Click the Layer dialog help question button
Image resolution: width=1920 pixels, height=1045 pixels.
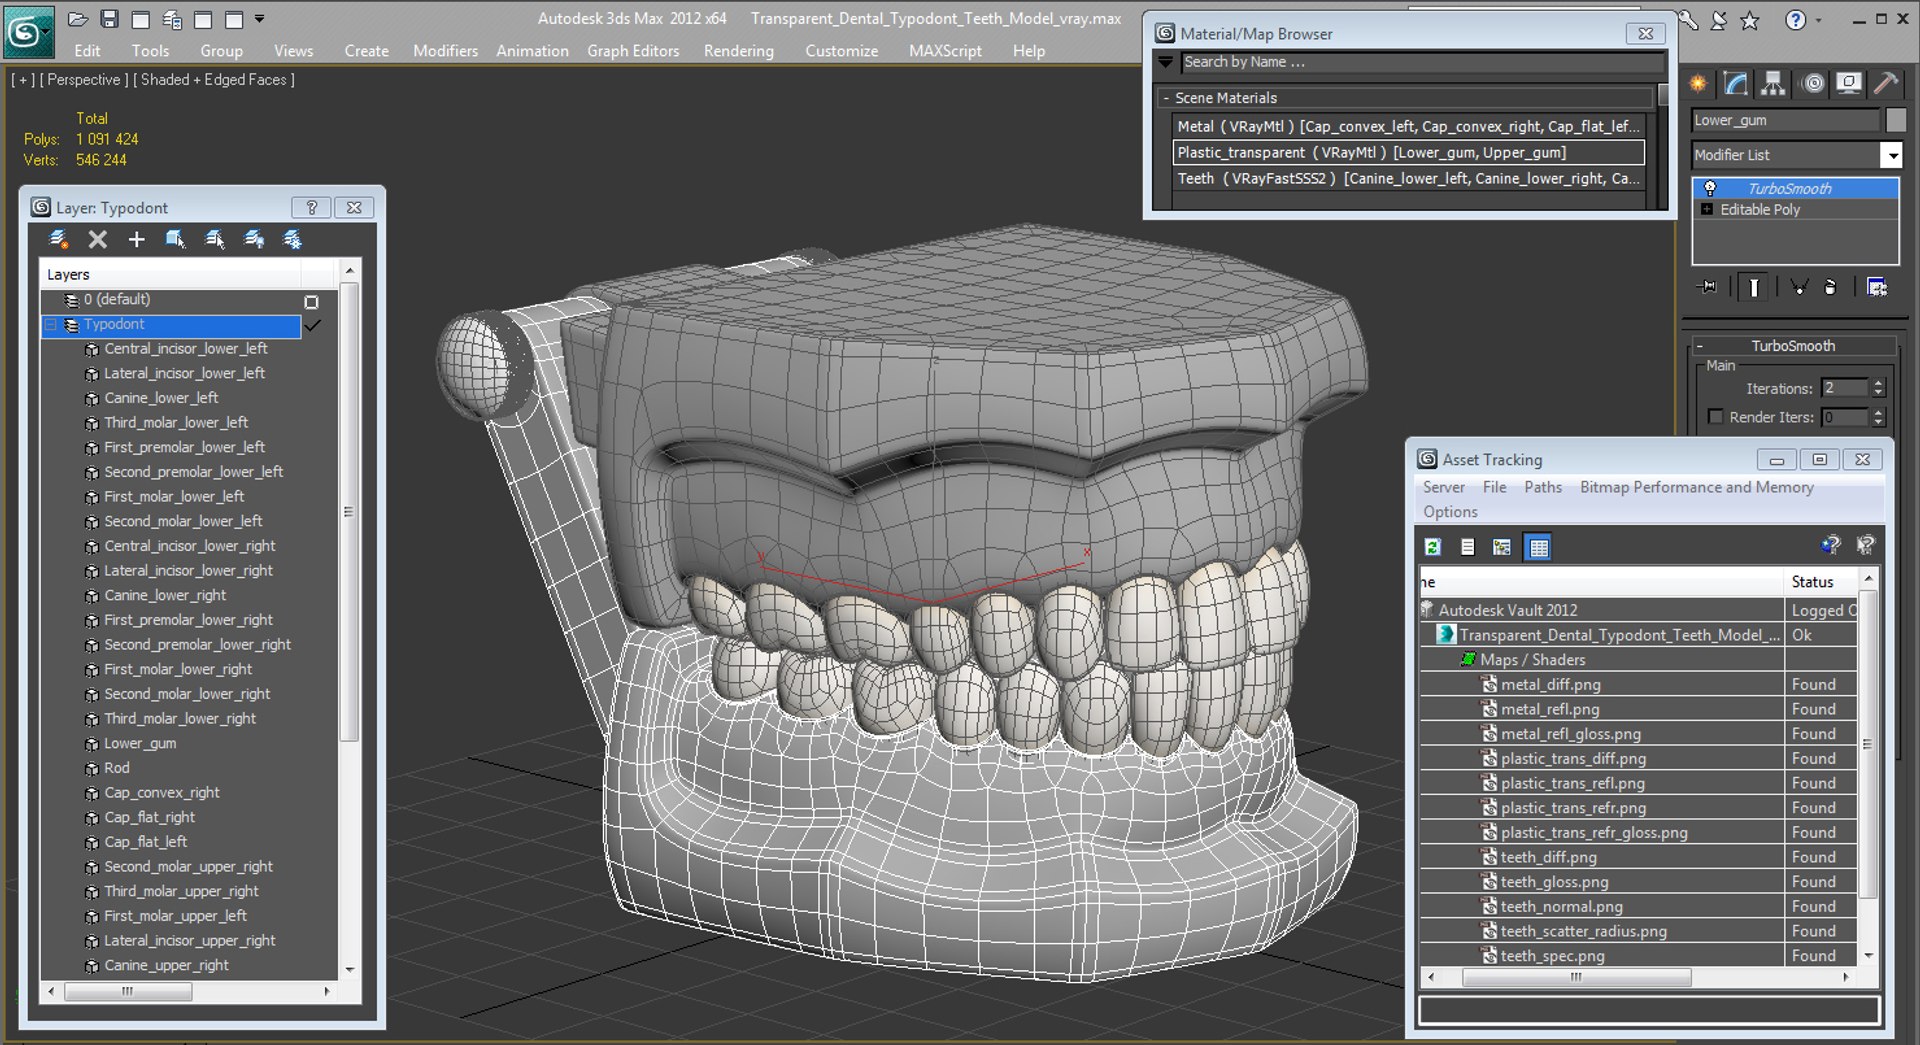pyautogui.click(x=311, y=208)
